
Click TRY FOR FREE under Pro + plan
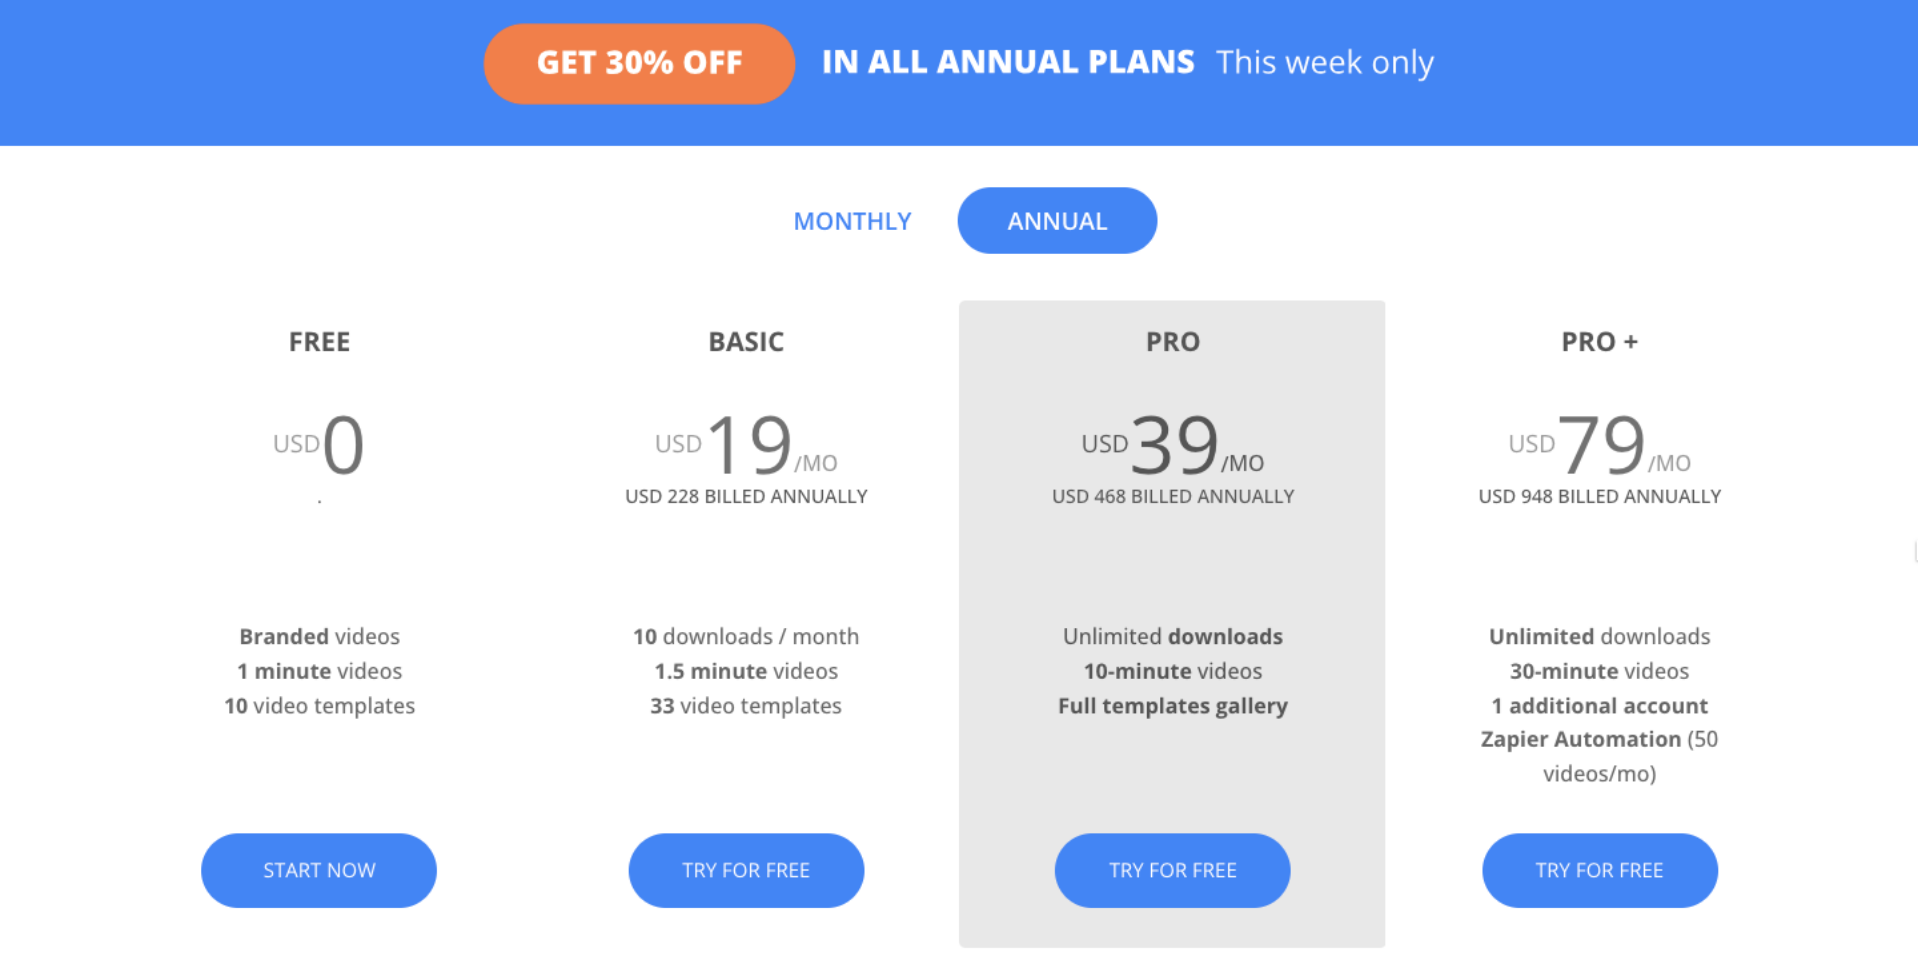(x=1600, y=870)
